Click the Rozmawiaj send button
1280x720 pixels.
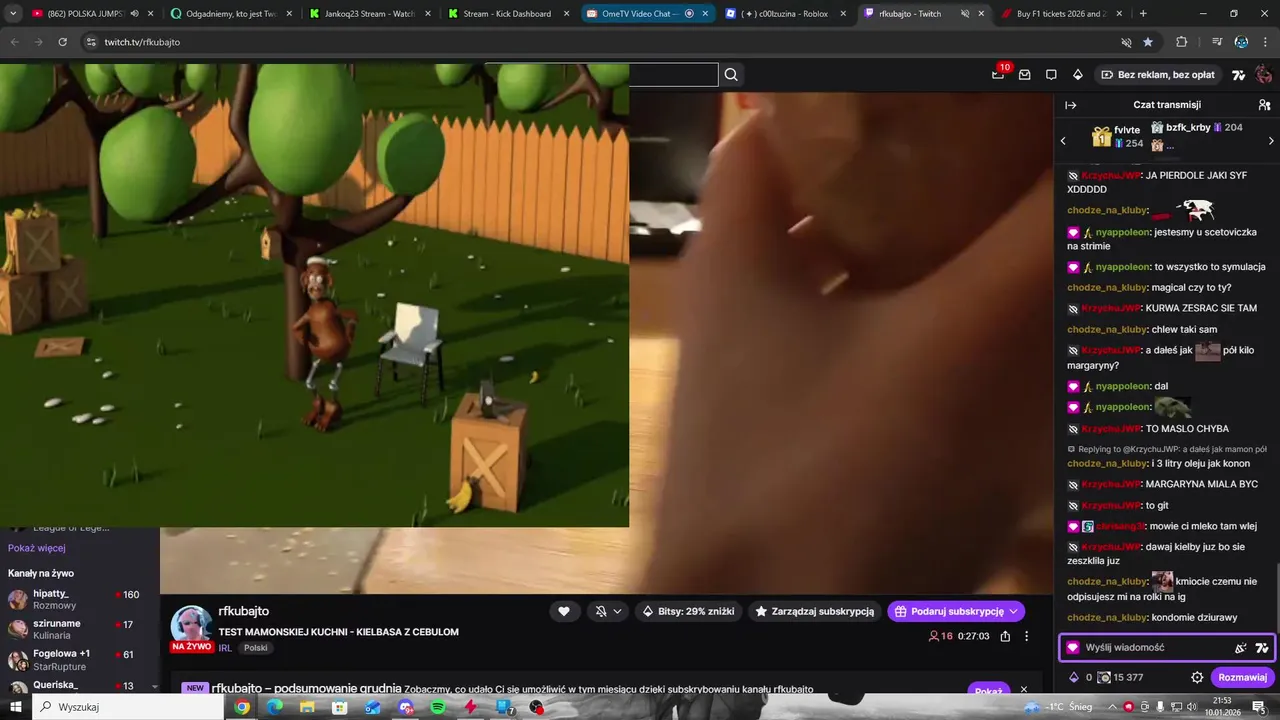(x=1243, y=677)
